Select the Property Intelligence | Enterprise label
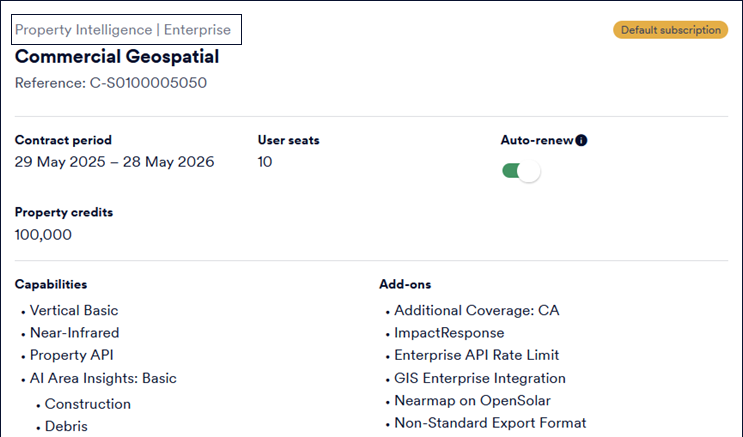The image size is (743, 437). 123,29
